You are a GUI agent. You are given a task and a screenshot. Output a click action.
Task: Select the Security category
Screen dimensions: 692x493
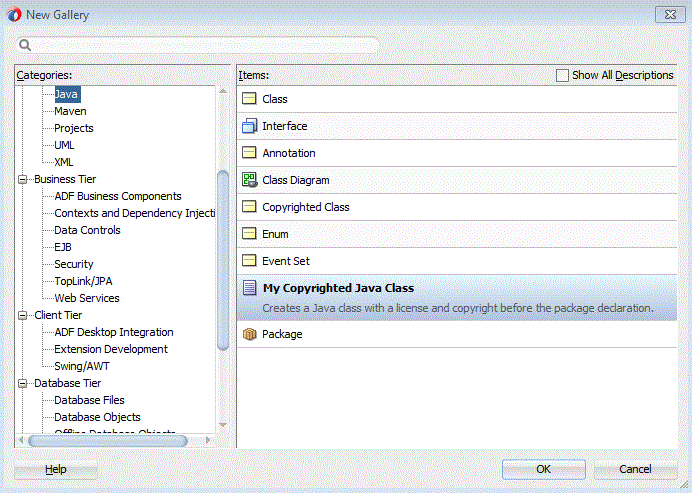click(74, 264)
